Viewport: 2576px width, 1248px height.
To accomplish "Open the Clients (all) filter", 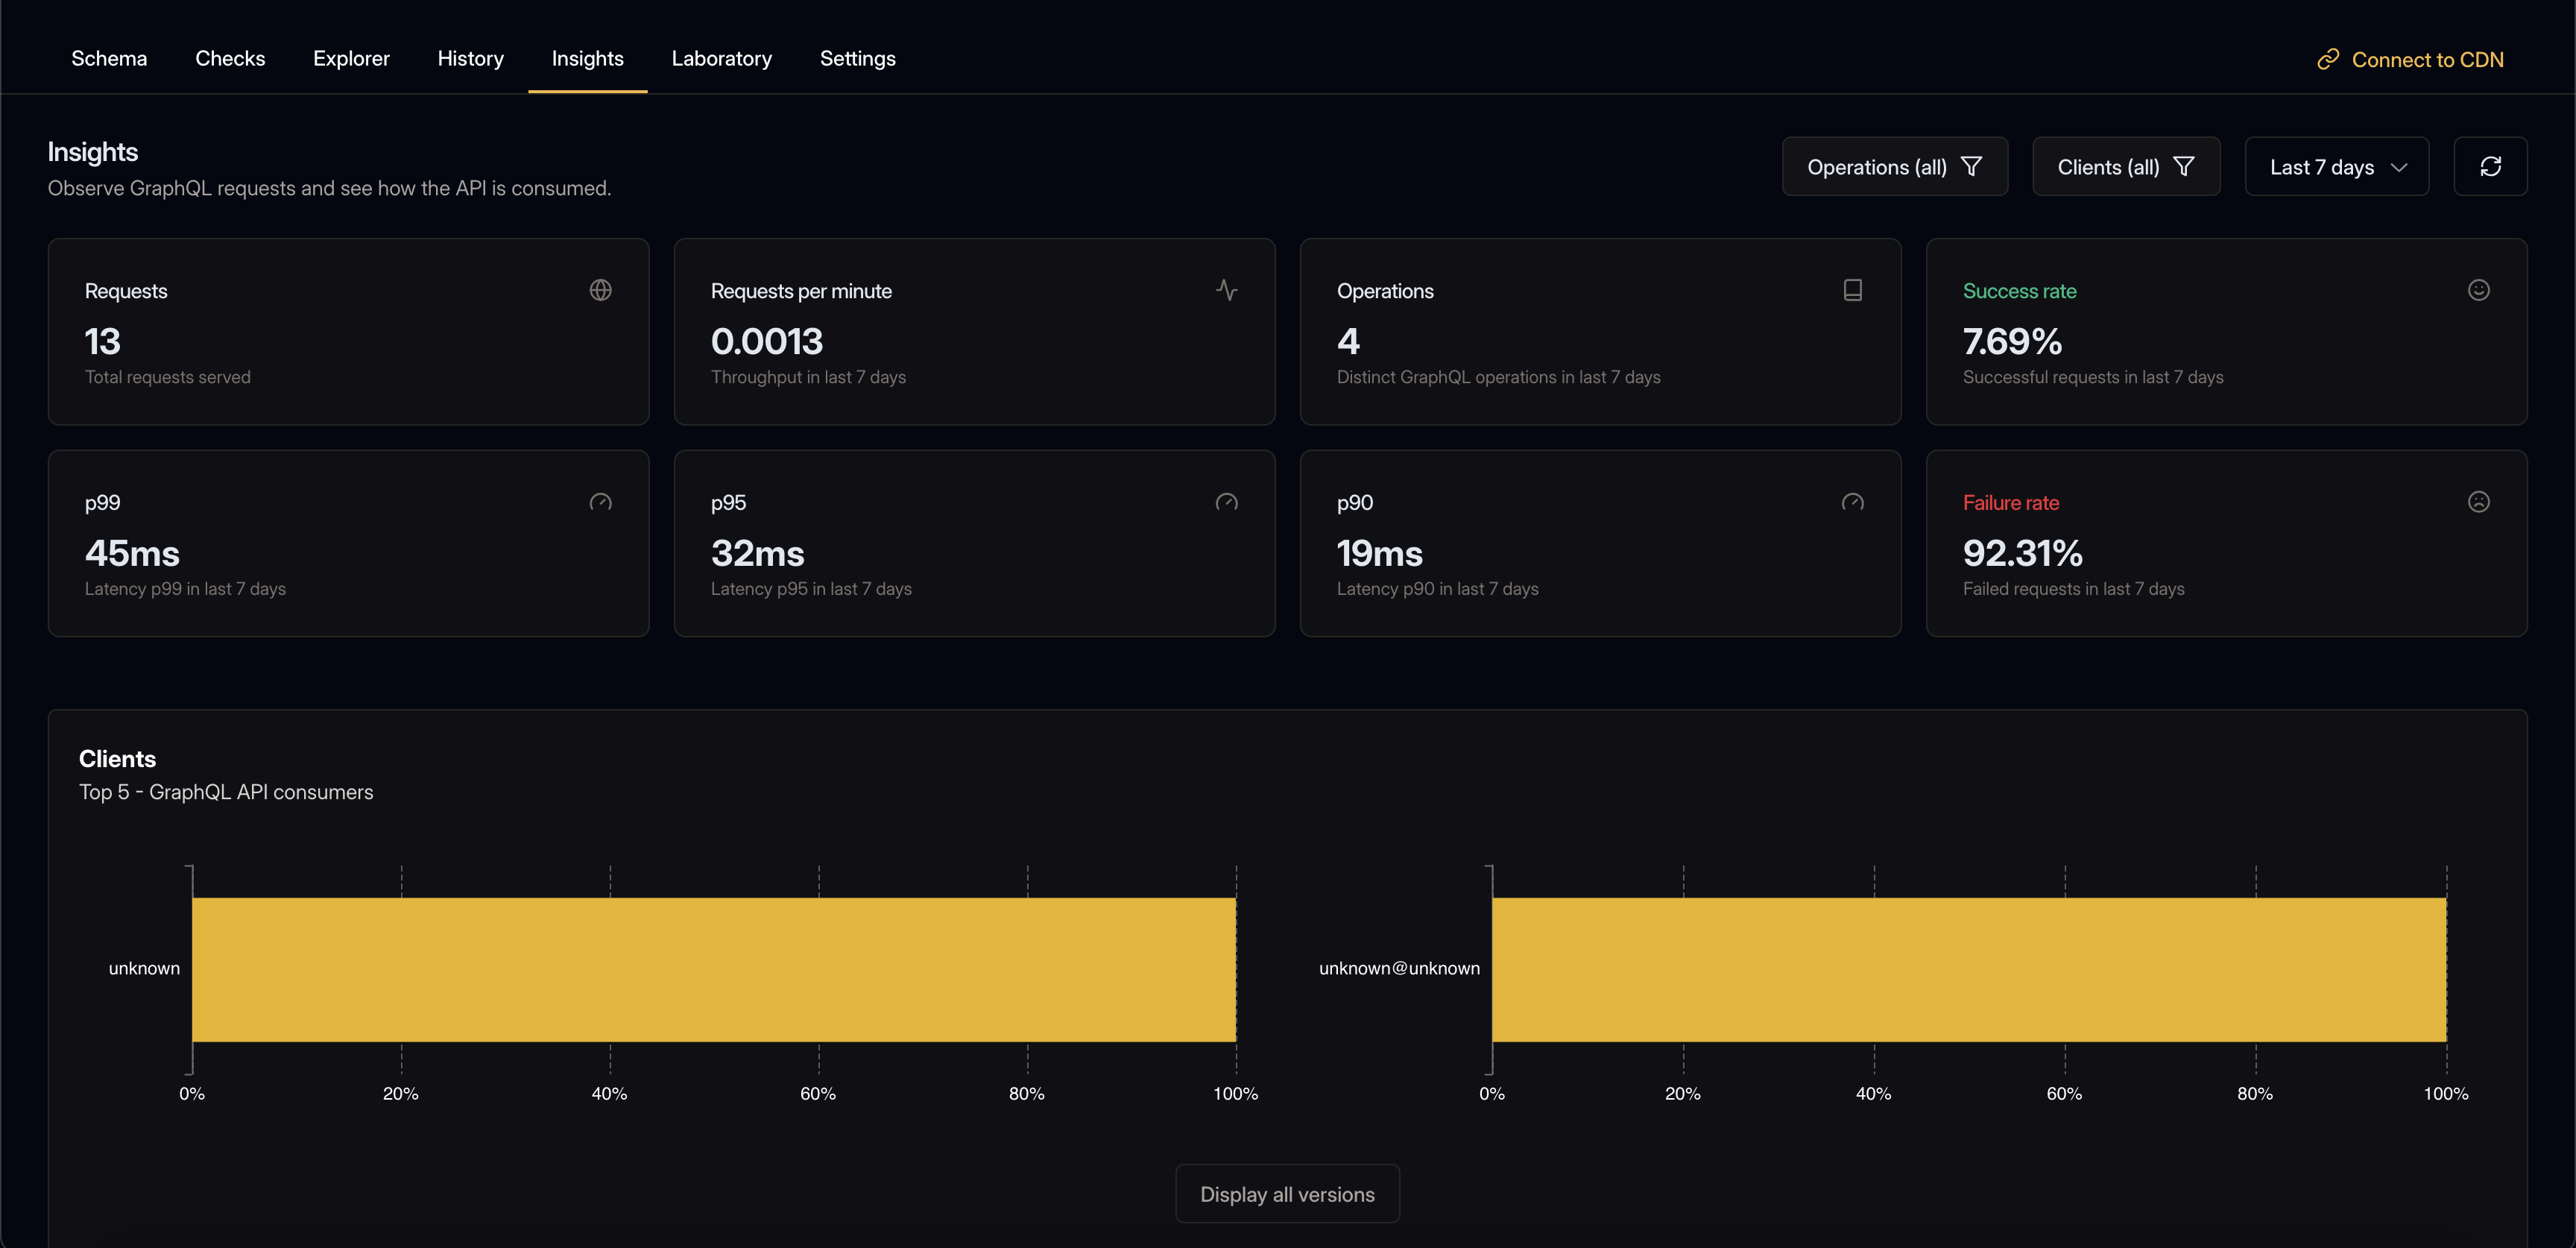I will (2126, 166).
